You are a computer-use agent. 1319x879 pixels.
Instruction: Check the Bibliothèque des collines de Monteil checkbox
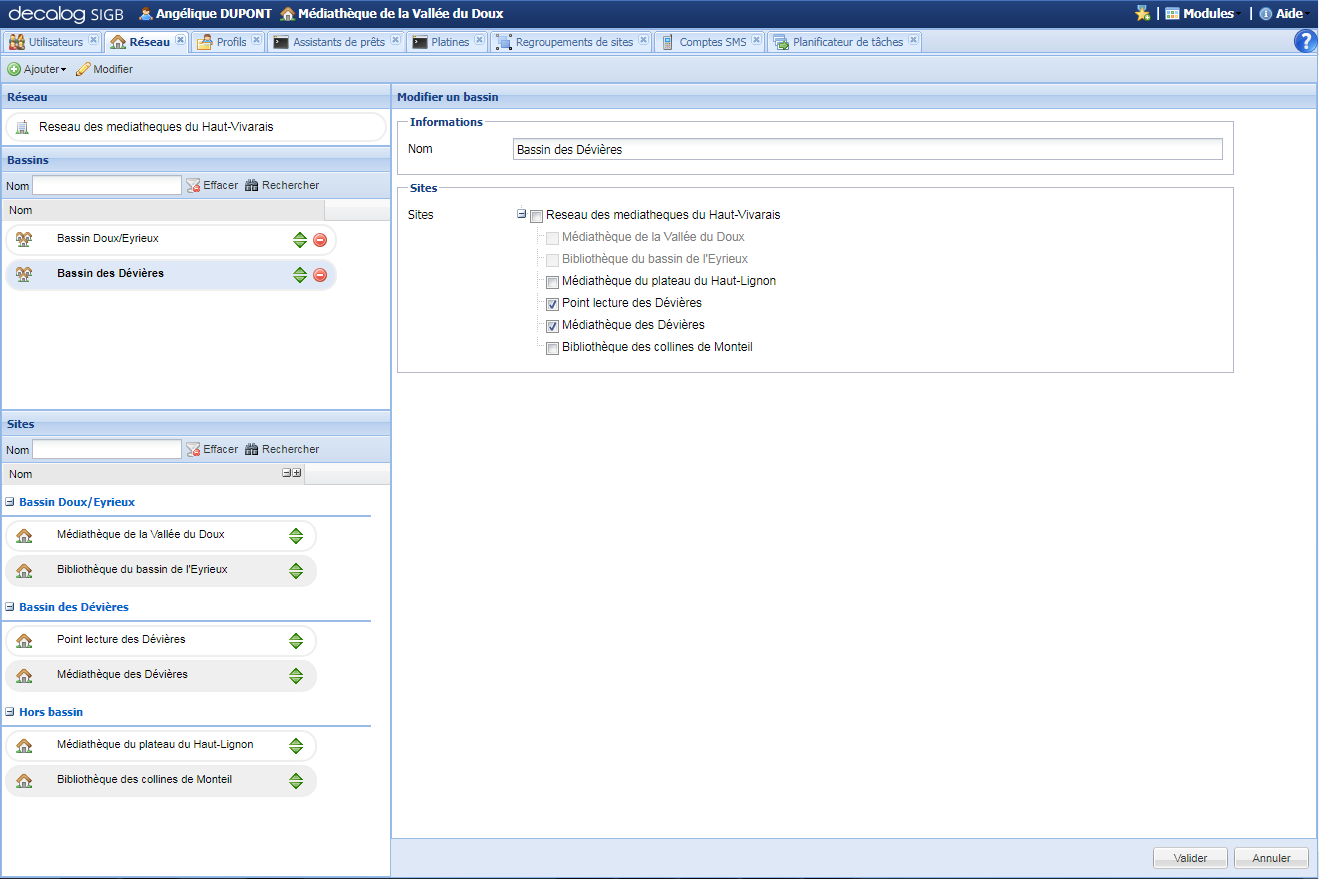552,347
